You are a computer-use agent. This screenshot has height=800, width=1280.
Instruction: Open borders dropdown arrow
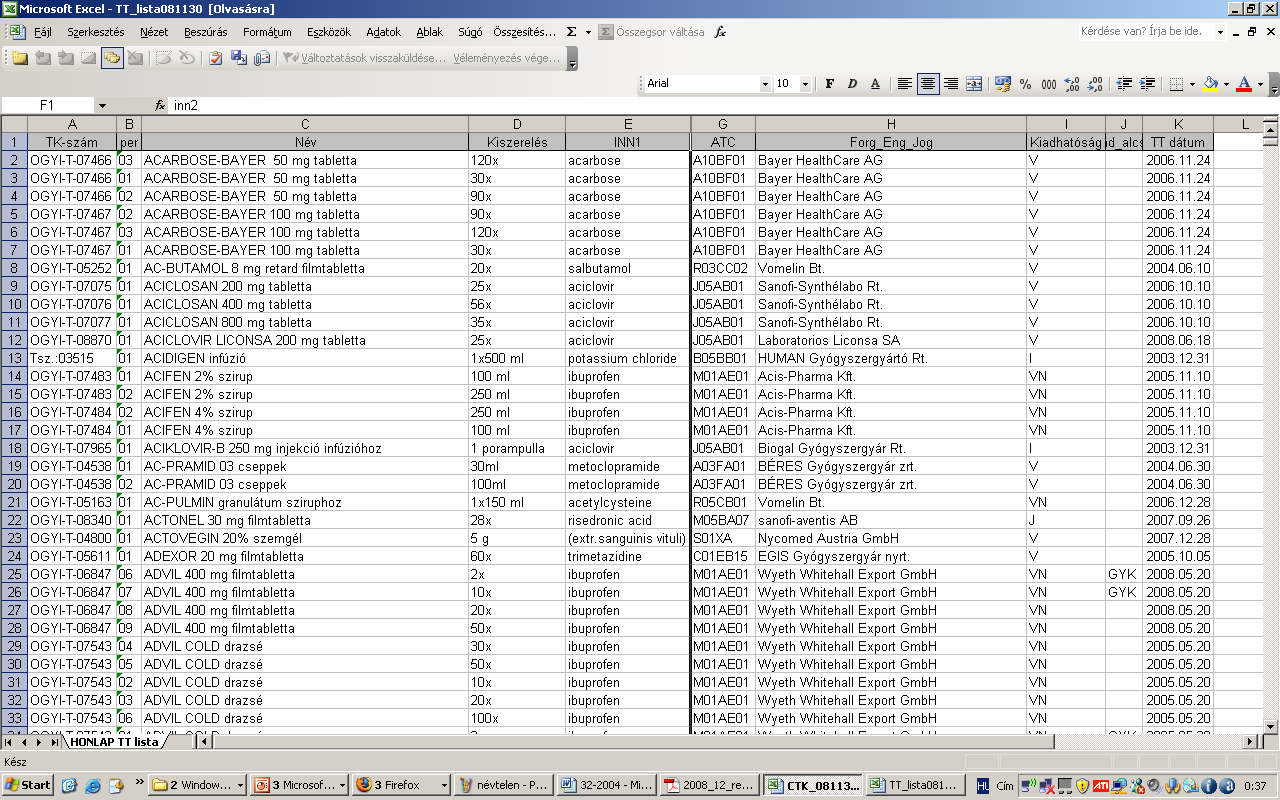click(1192, 84)
